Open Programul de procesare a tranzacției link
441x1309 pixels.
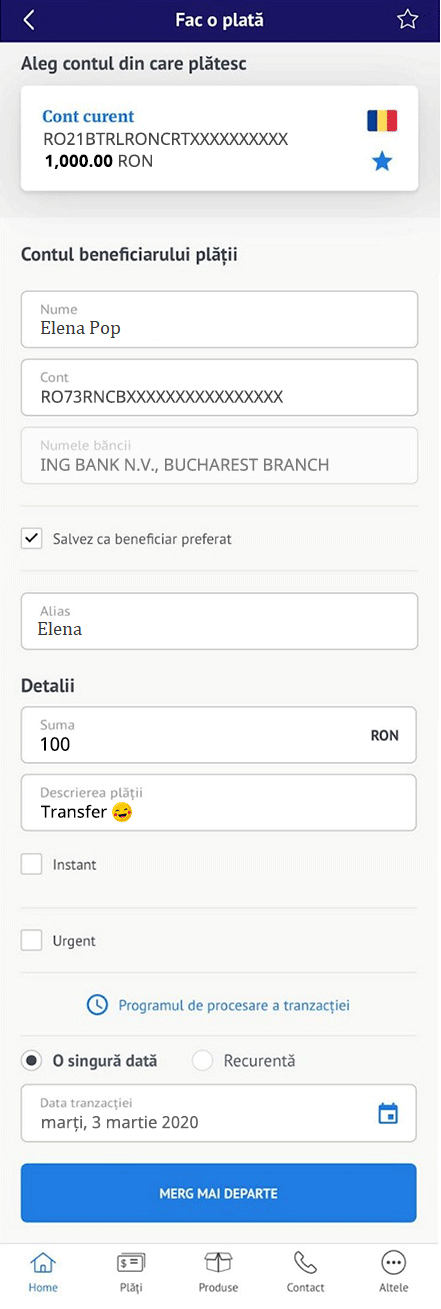tap(234, 1005)
